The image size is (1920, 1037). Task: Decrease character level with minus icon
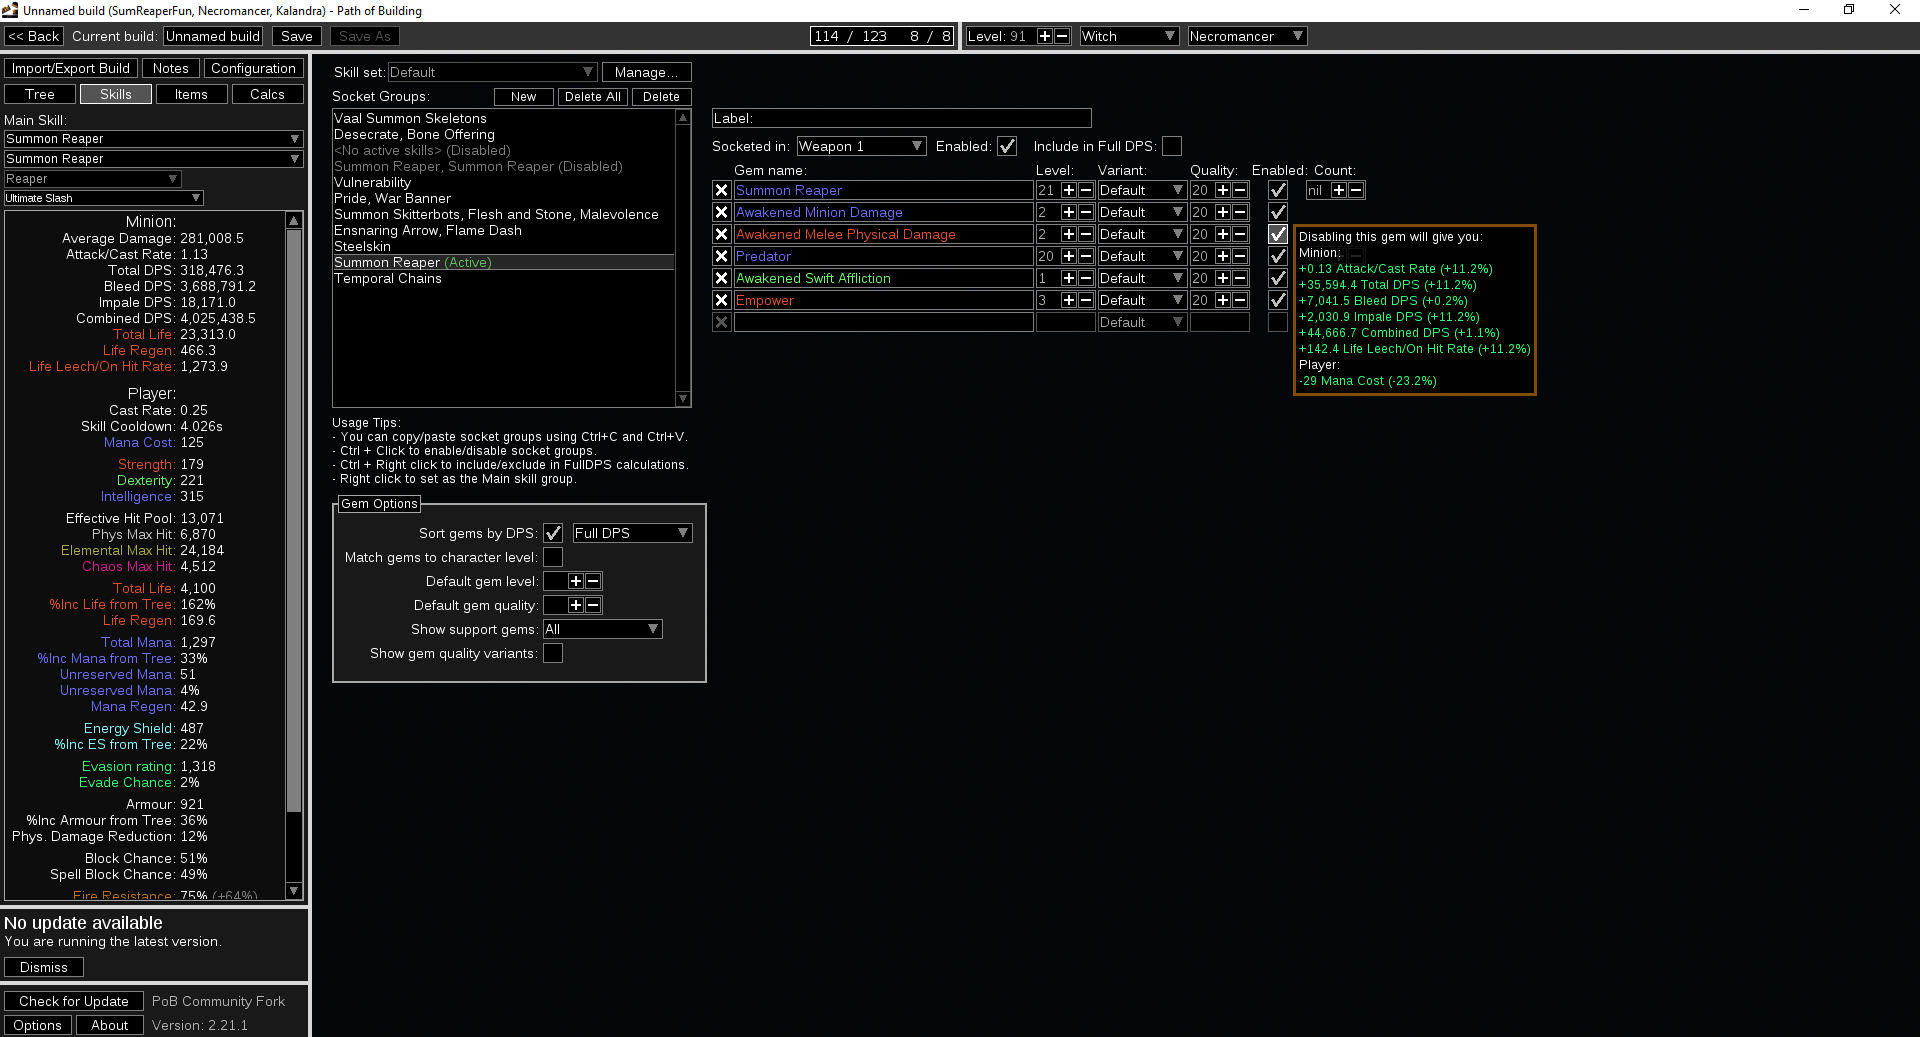[x=1062, y=36]
